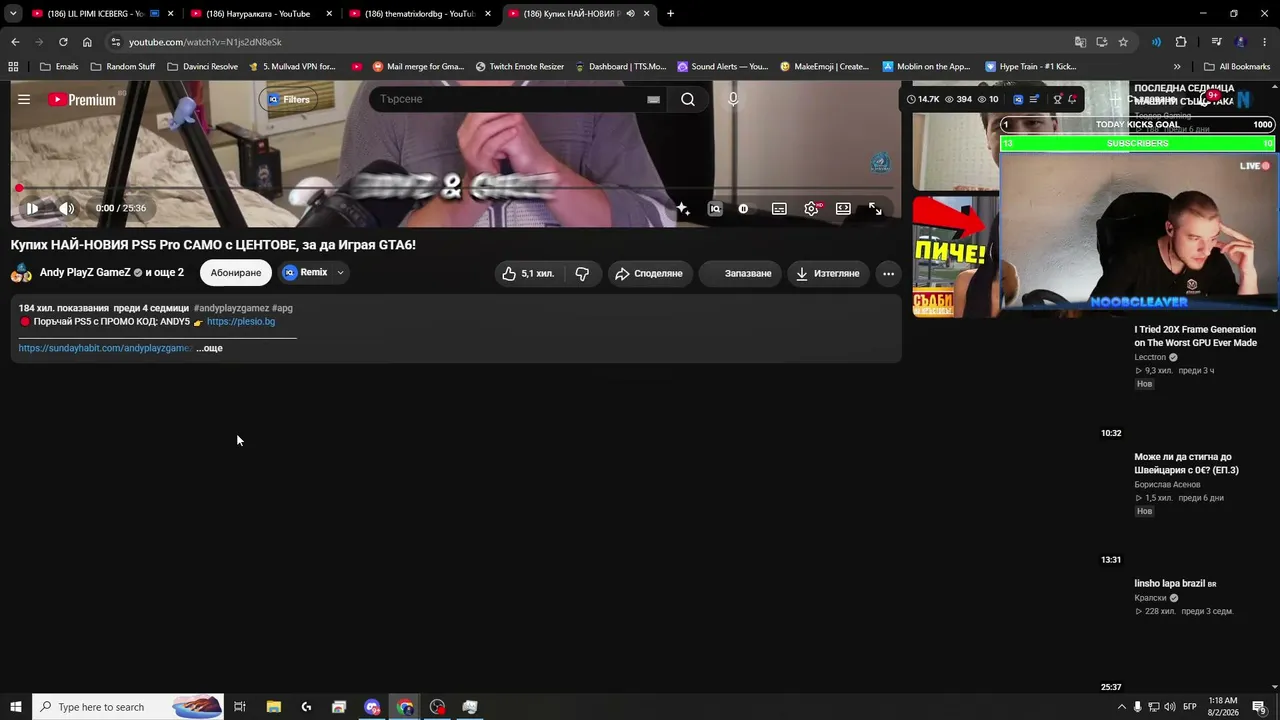Open linsho lapa brazil video
Image resolution: width=1280 pixels, height=720 pixels.
pyautogui.click(x=1175, y=583)
